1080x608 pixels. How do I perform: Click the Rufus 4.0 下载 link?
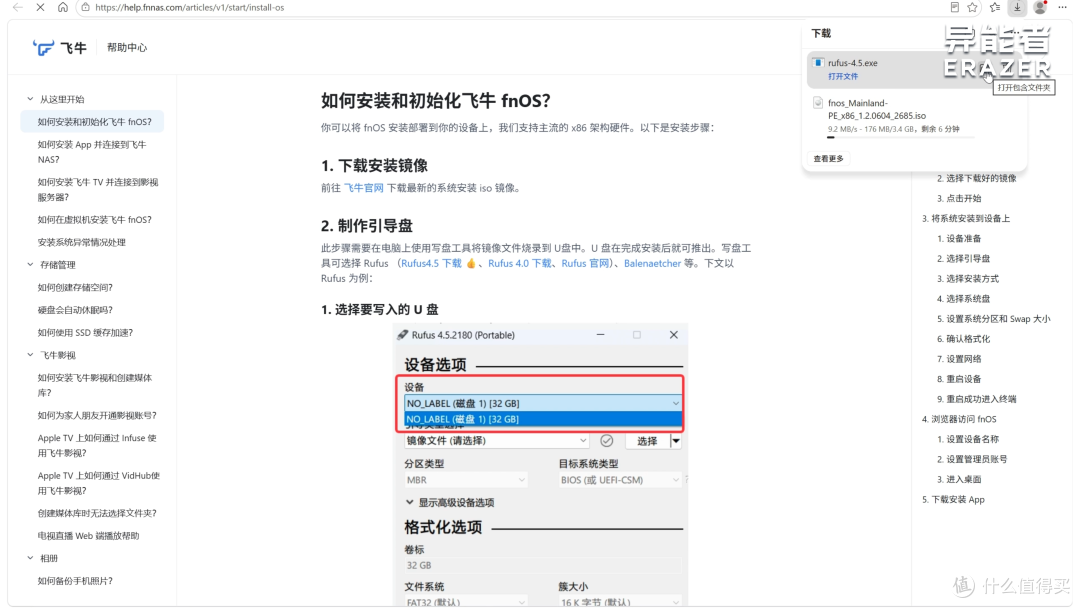(x=519, y=263)
